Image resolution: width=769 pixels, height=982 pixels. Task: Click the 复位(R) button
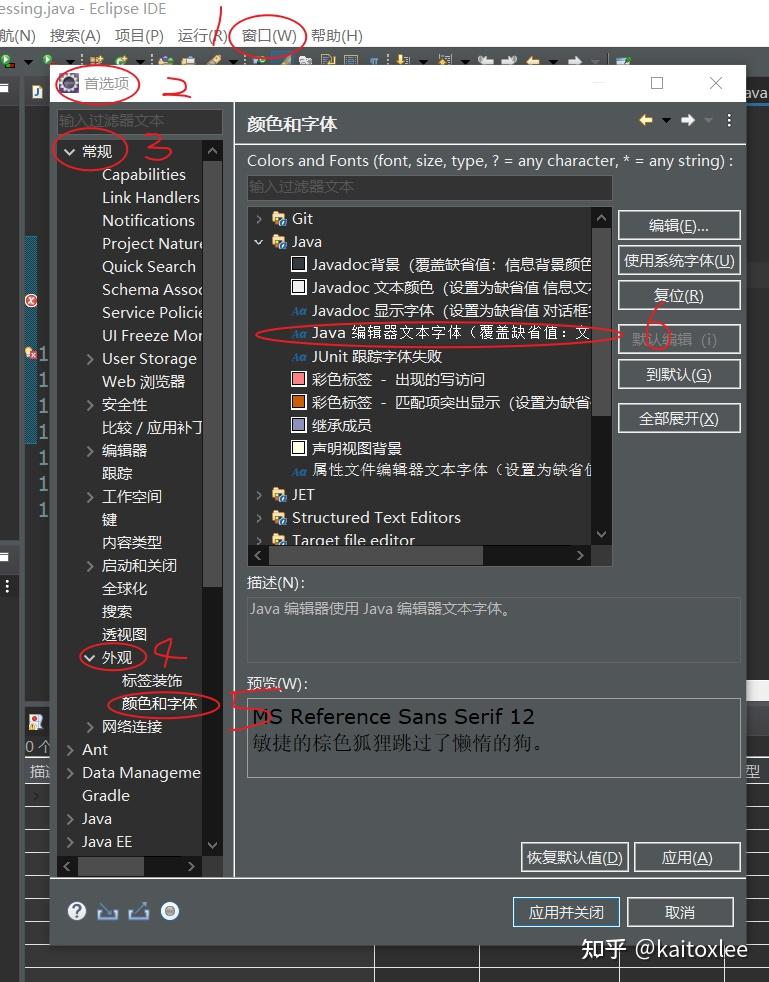(679, 296)
